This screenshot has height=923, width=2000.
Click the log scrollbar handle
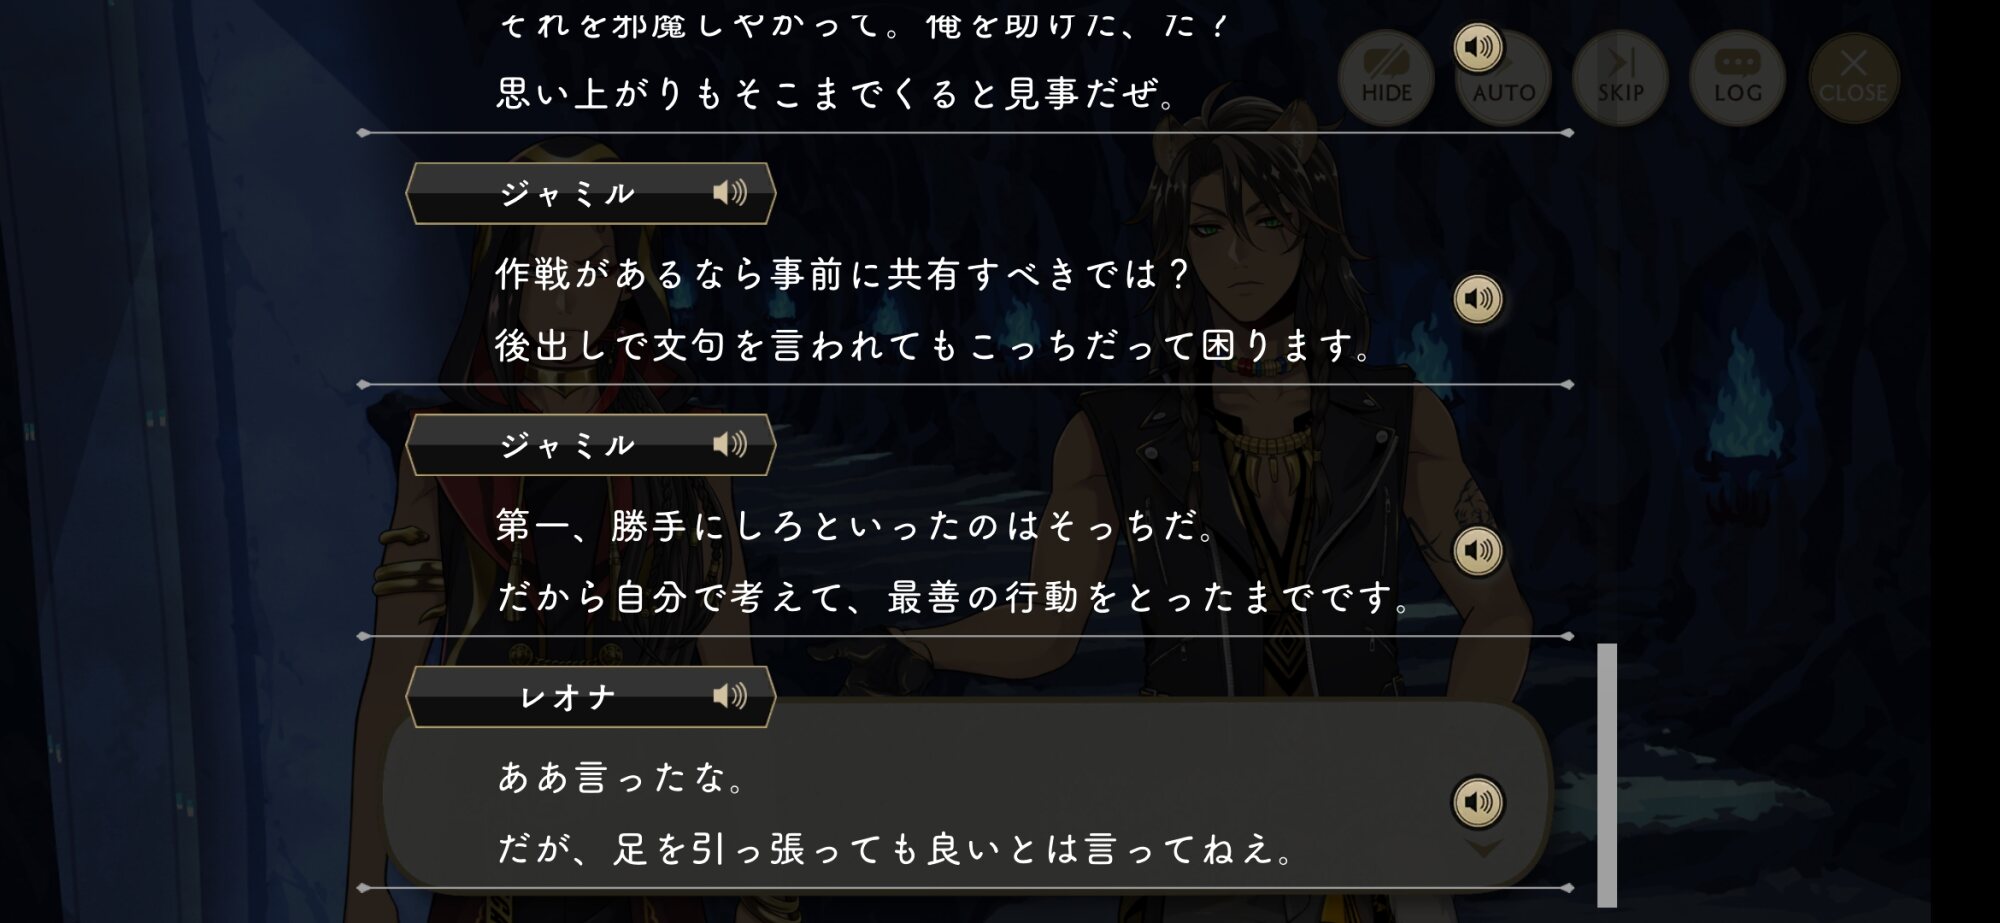click(x=1607, y=775)
